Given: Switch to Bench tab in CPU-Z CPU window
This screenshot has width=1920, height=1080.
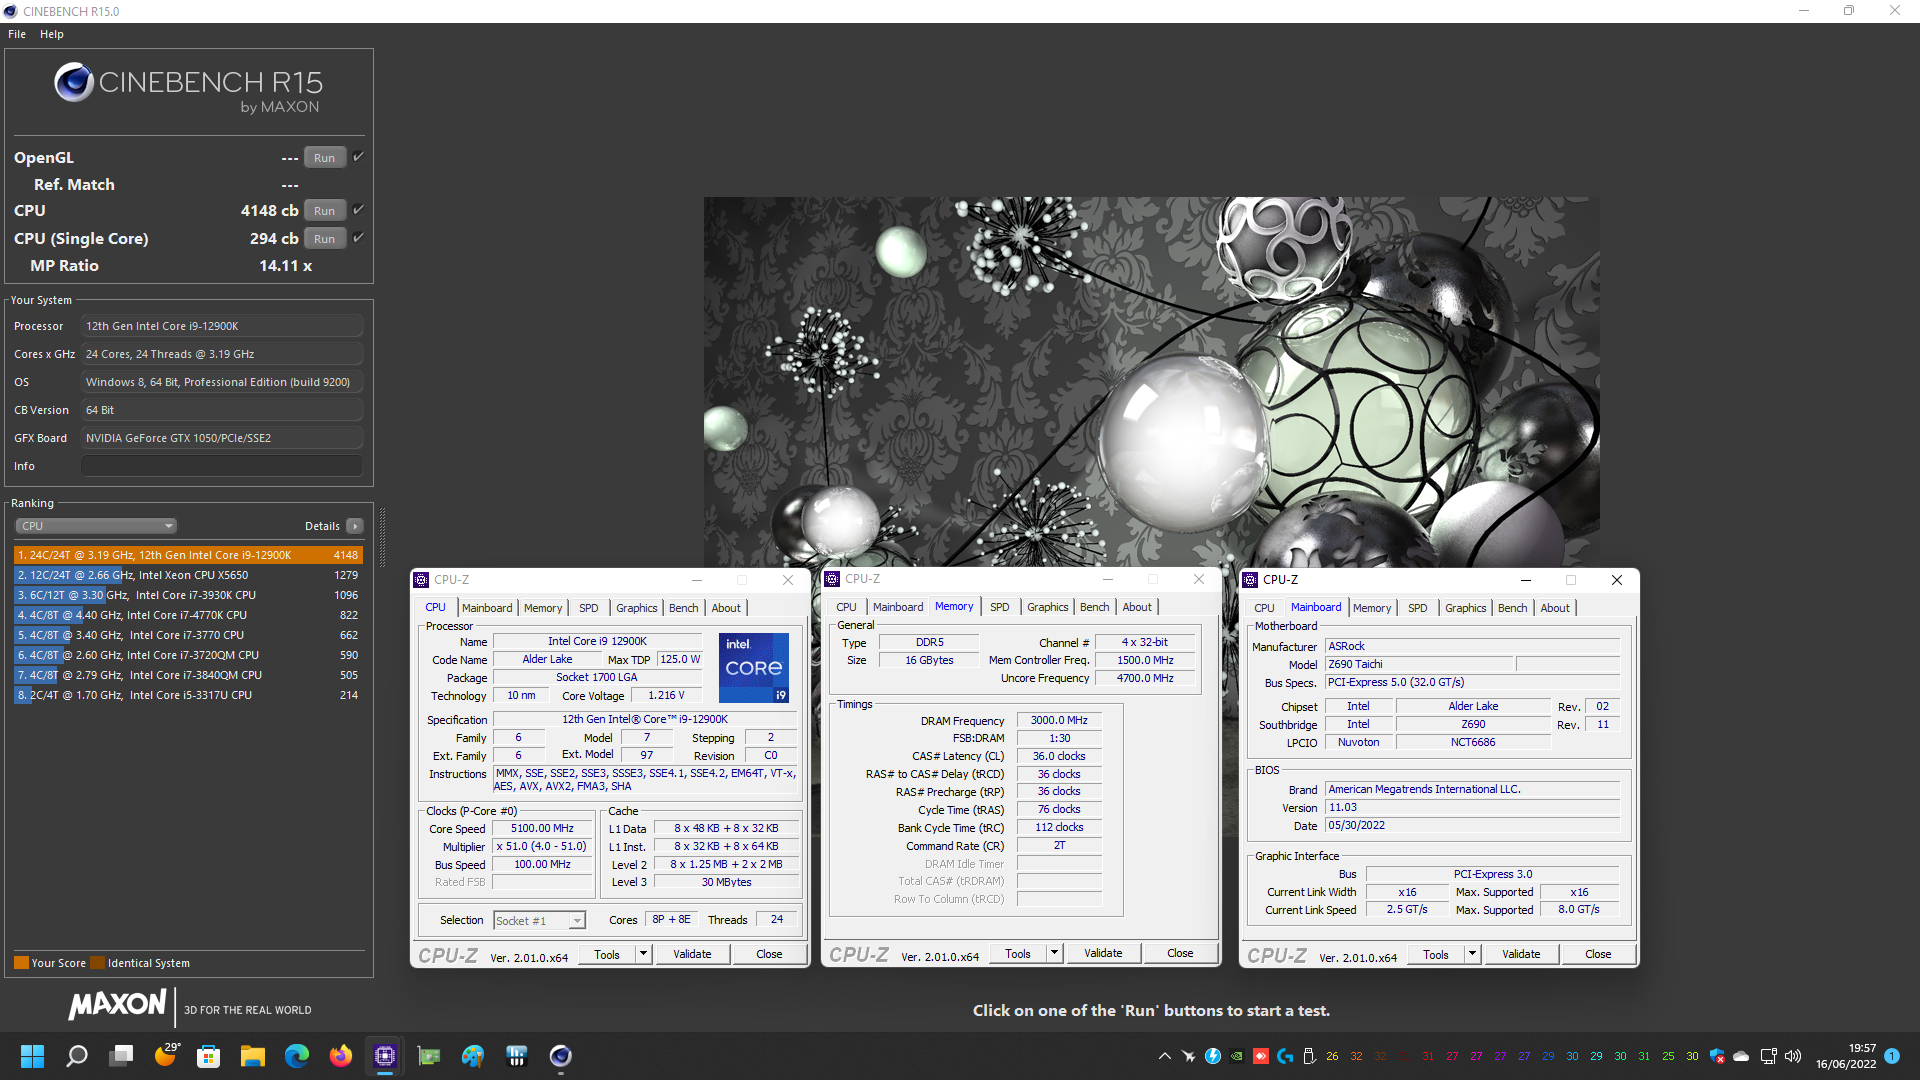Looking at the screenshot, I should pyautogui.click(x=684, y=608).
